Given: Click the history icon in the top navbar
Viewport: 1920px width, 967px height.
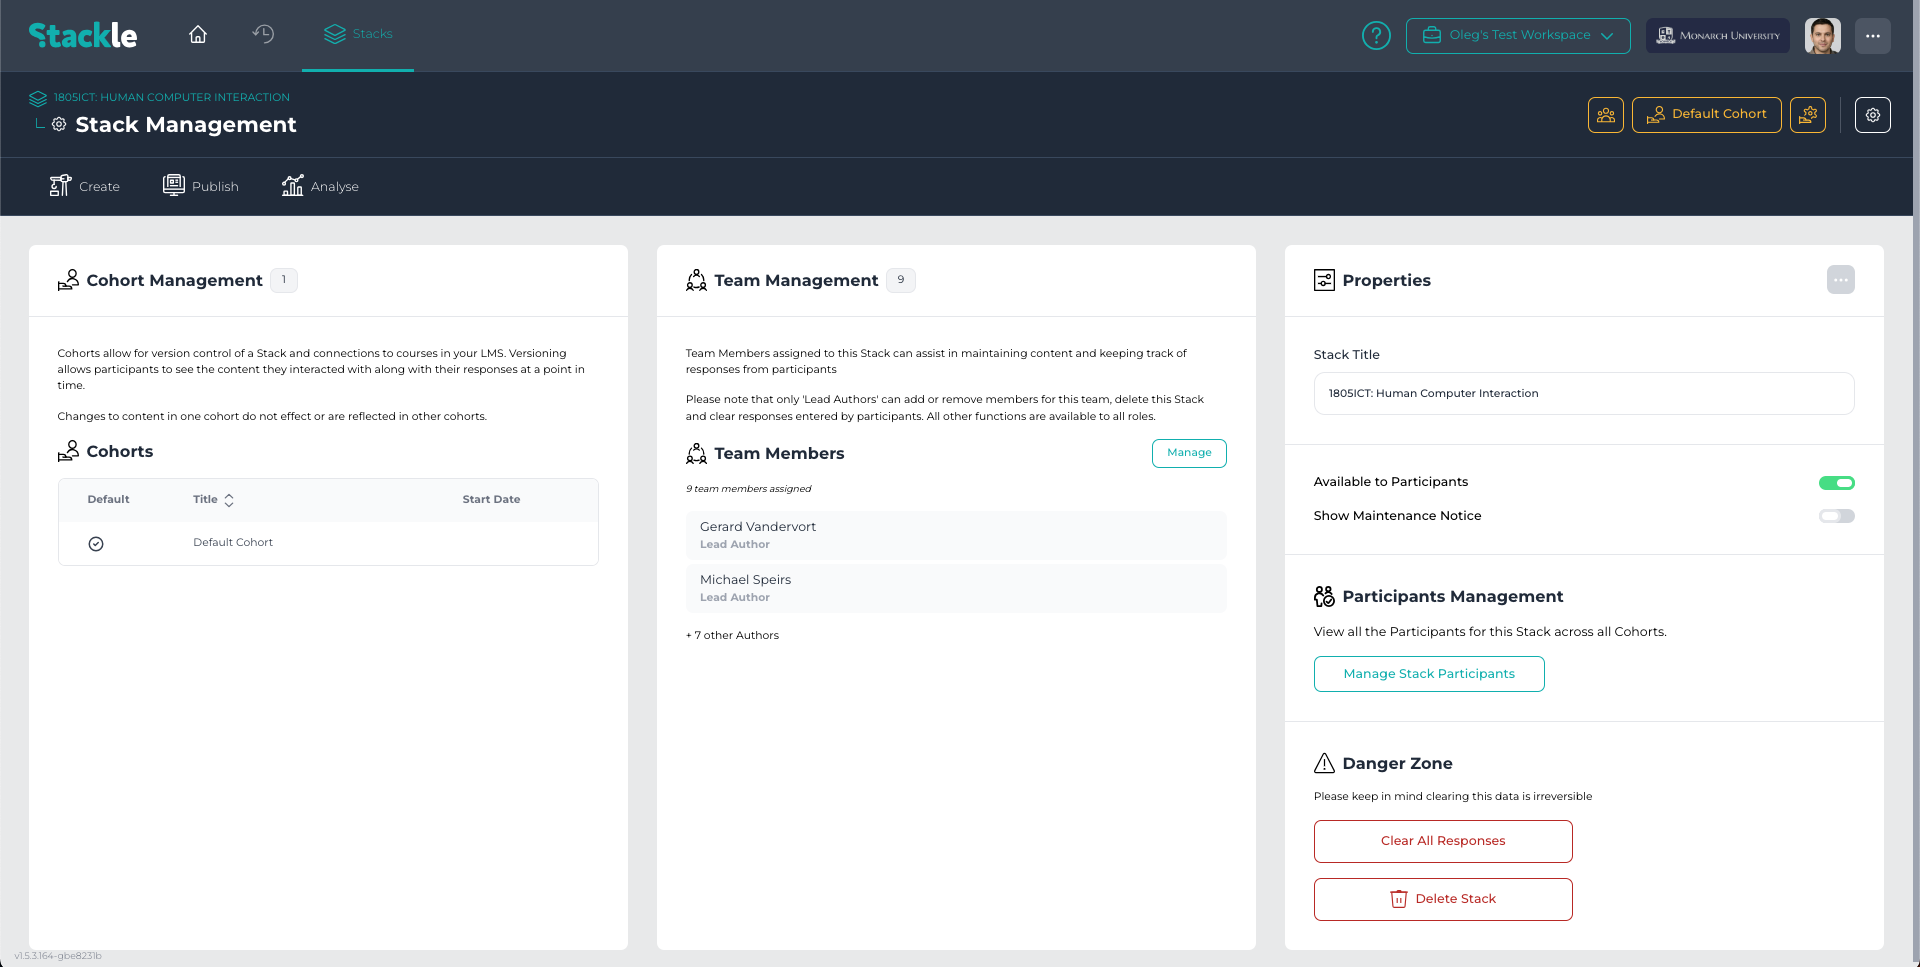Looking at the screenshot, I should tap(263, 34).
